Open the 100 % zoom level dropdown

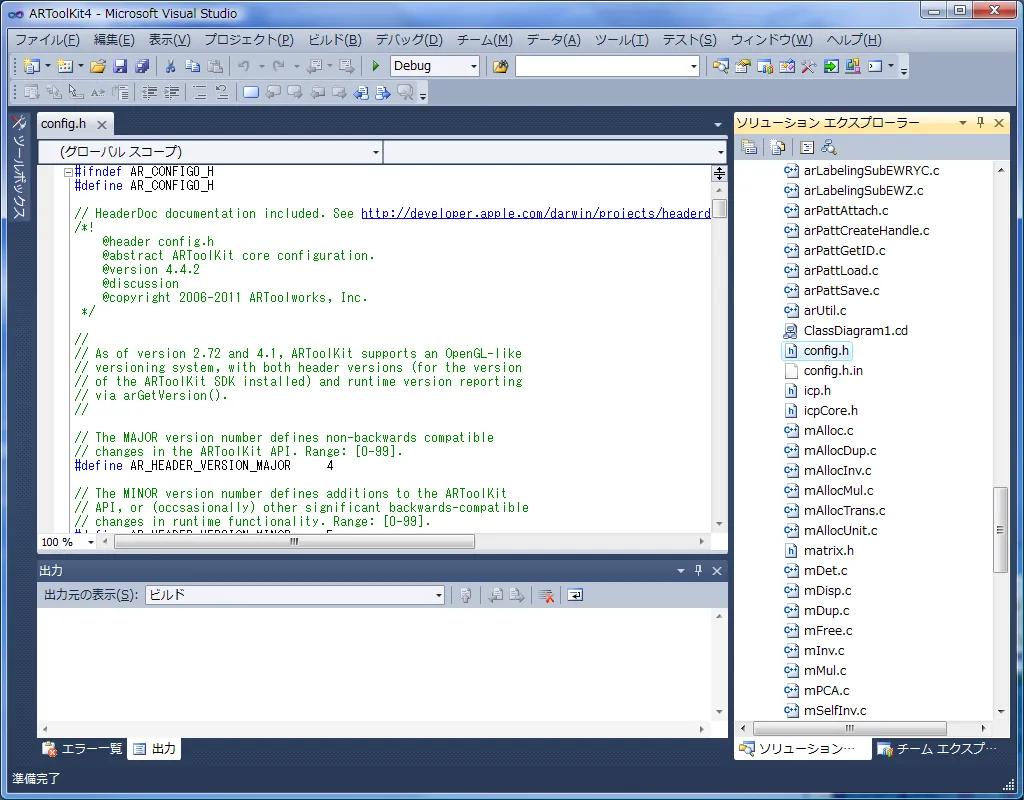point(91,542)
